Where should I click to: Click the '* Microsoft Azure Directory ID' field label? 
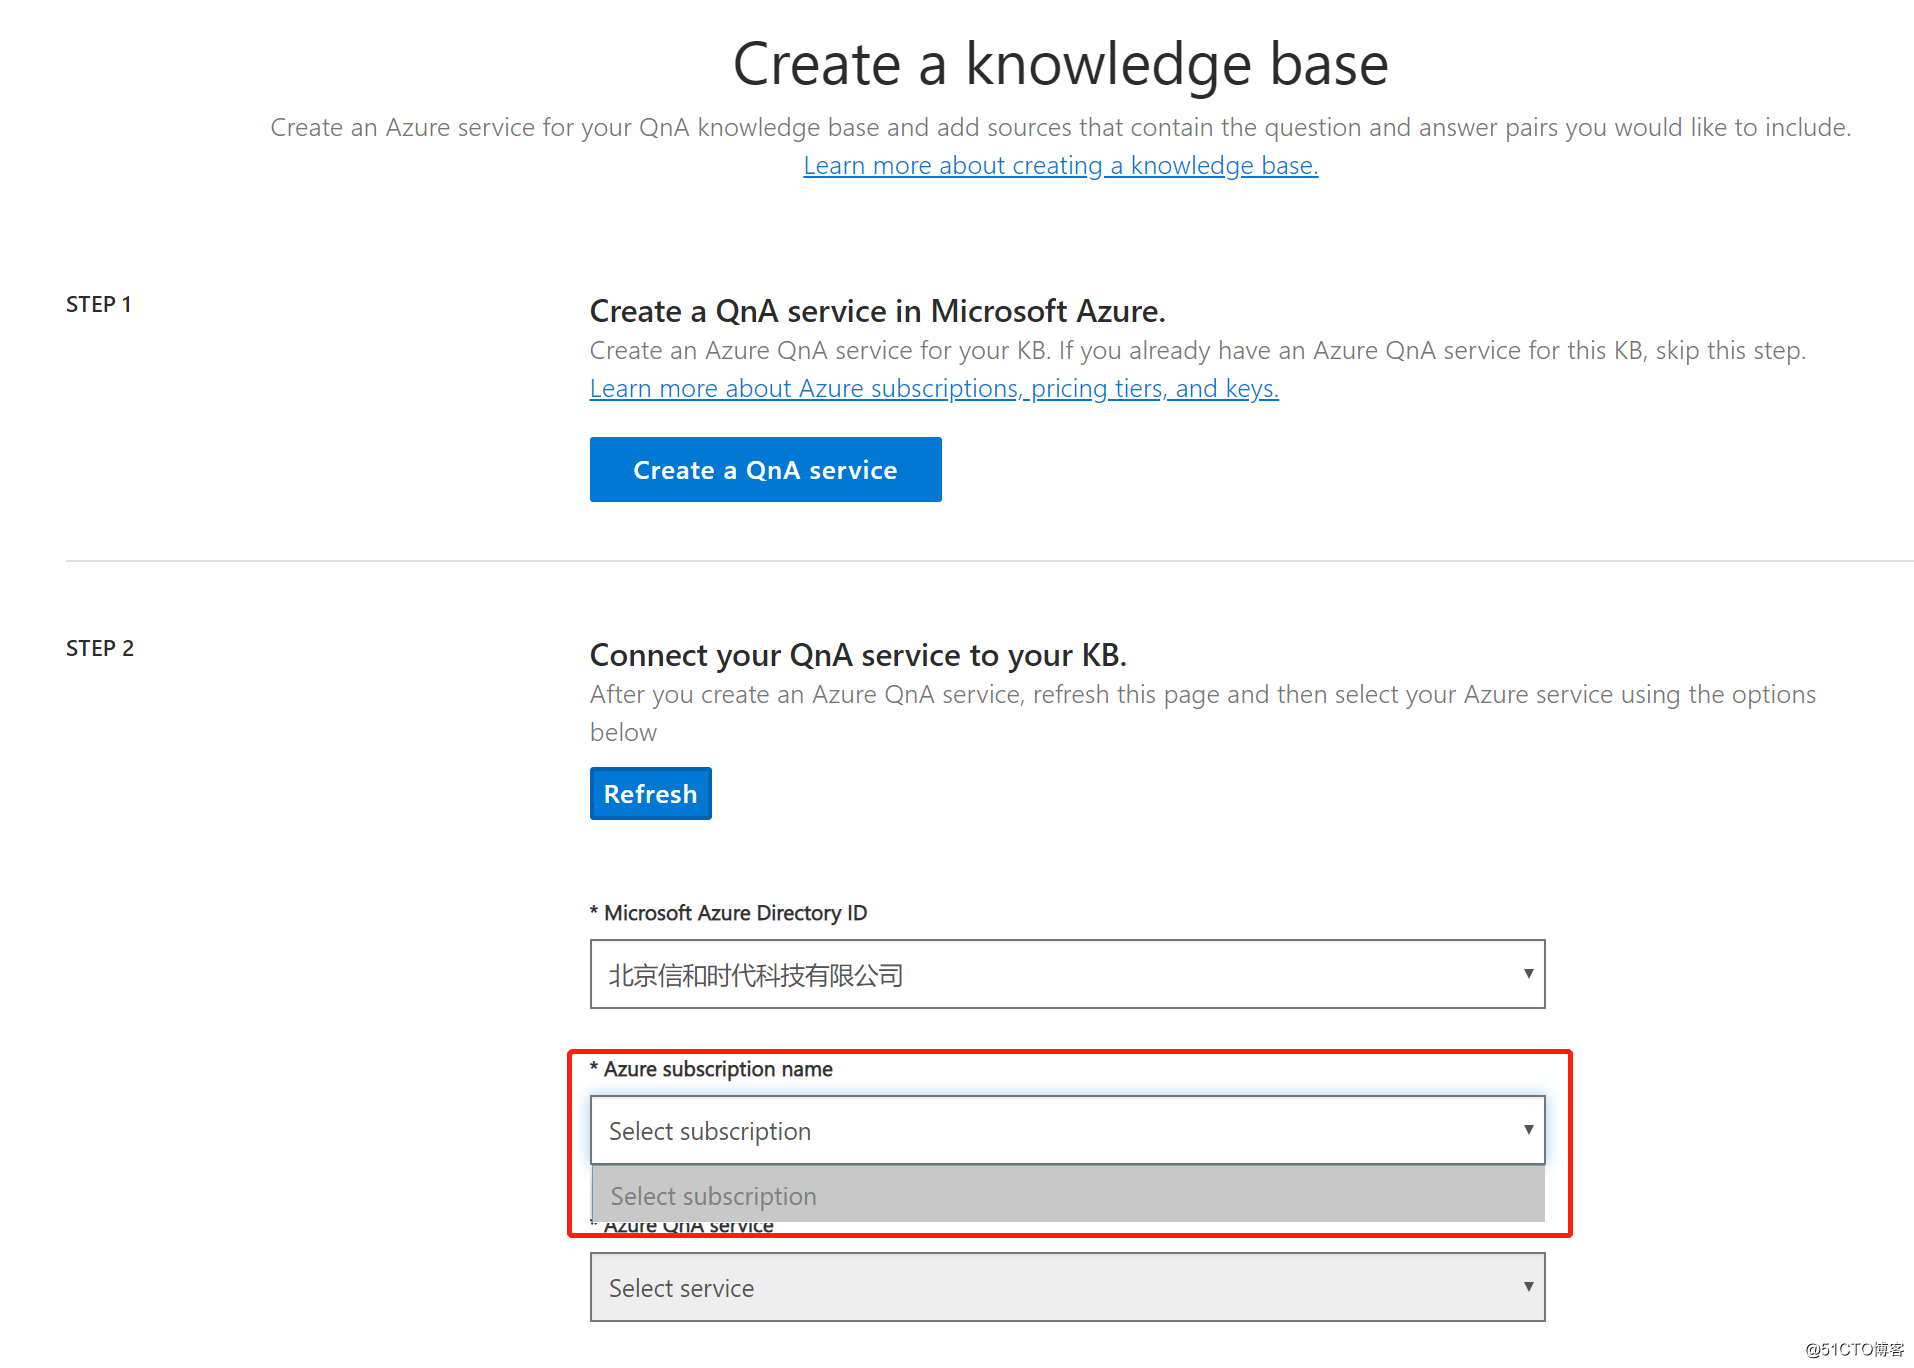pos(728,913)
